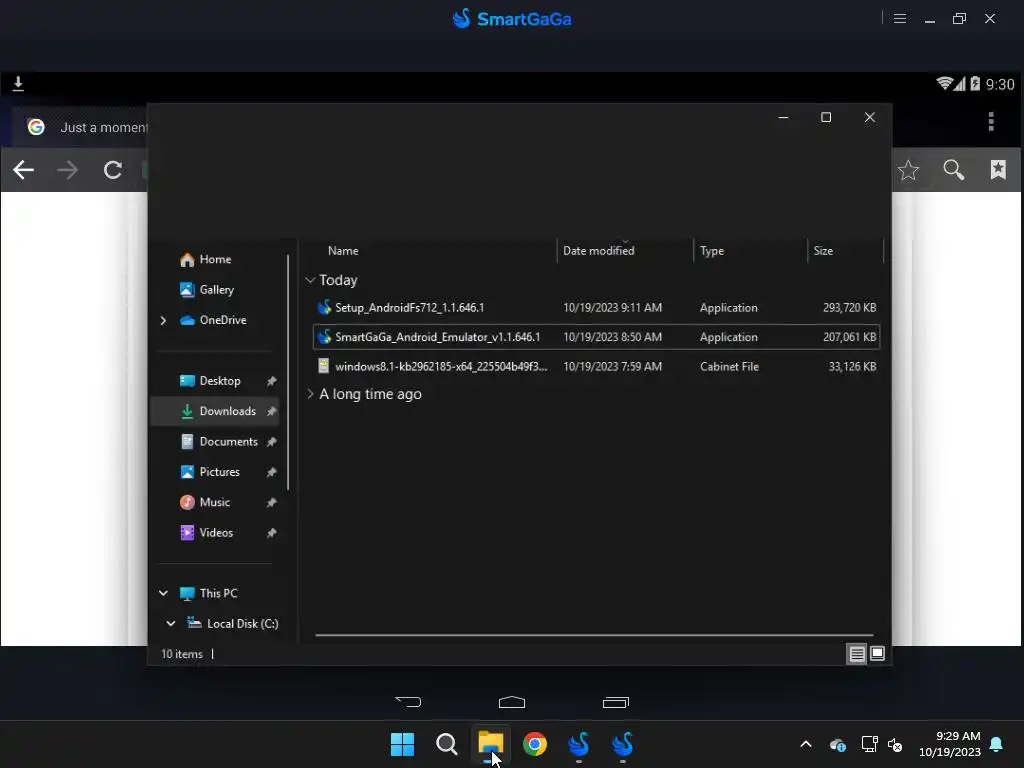Open Videos quick access folder
Viewport: 1024px width, 768px height.
tap(206, 532)
